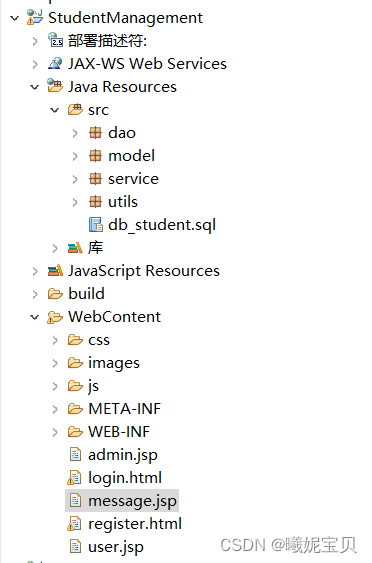Click the user.jsp file icon

75,546
